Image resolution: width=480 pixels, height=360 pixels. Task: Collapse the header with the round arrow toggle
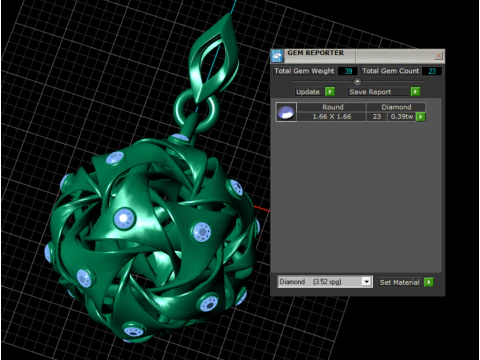point(357,81)
